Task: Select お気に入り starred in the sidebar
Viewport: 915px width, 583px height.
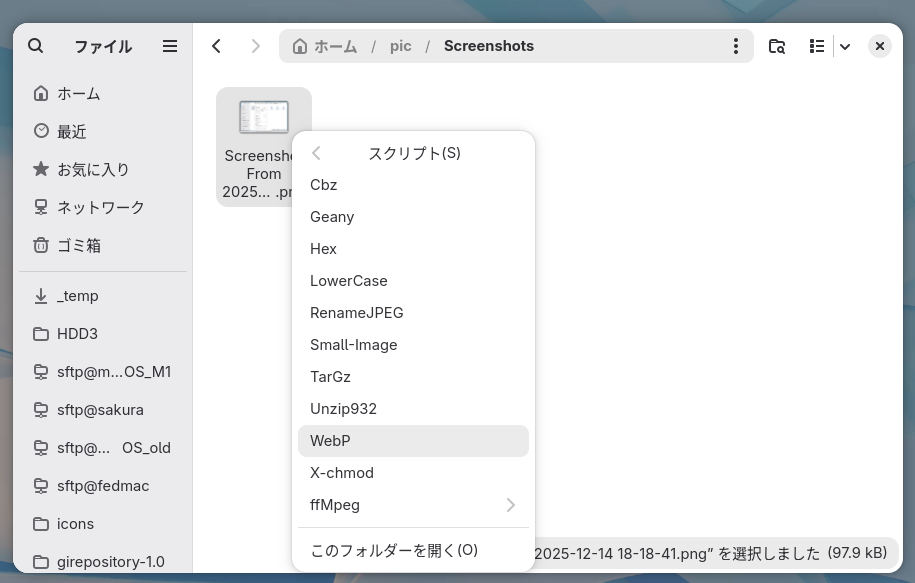Action: click(92, 169)
